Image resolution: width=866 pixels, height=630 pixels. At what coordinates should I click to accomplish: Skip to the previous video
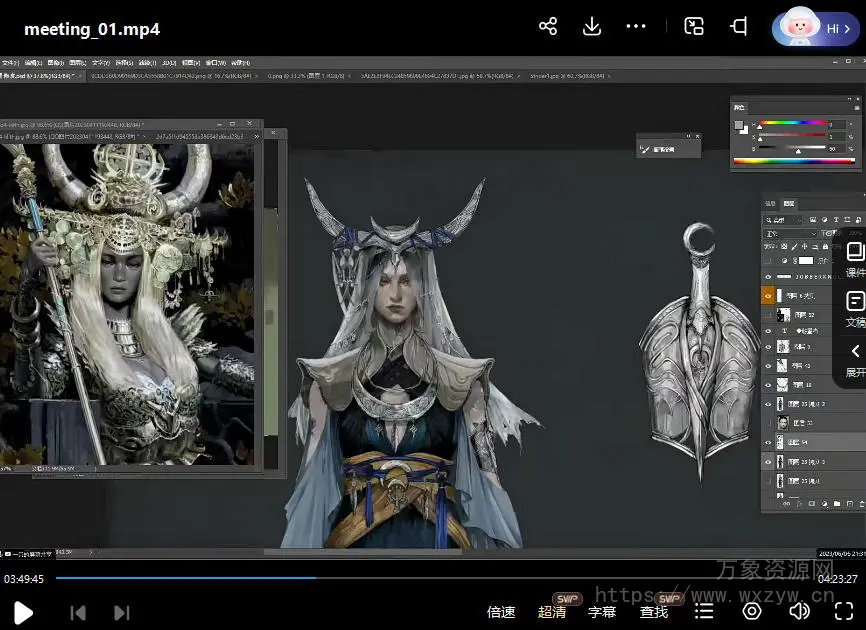tap(78, 612)
